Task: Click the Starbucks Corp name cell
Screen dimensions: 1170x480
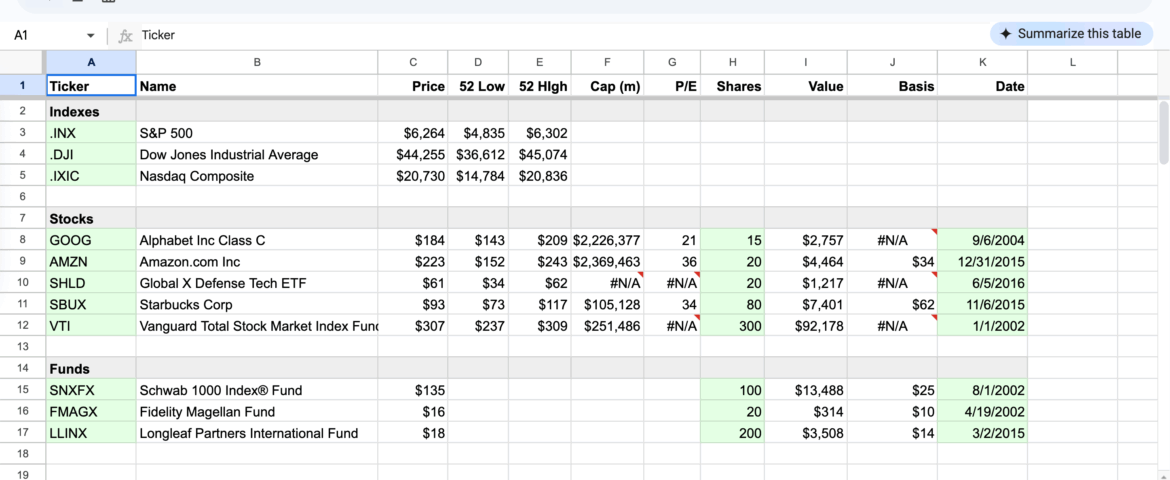Action: [257, 305]
